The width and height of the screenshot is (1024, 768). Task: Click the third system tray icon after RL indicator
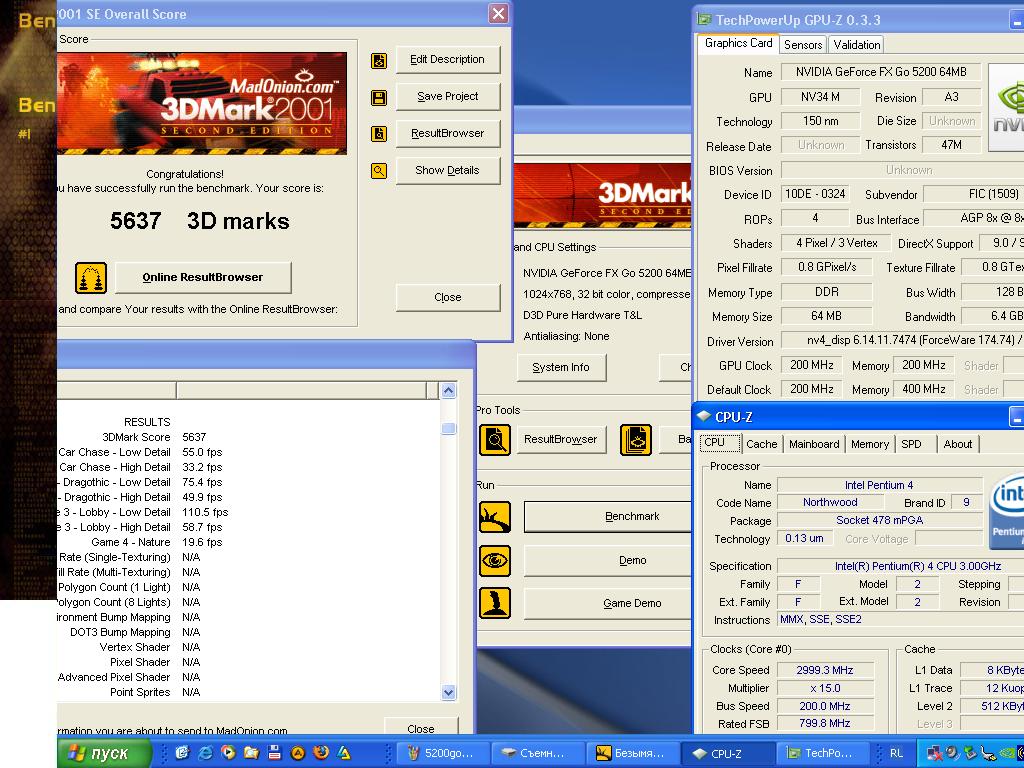(x=970, y=754)
